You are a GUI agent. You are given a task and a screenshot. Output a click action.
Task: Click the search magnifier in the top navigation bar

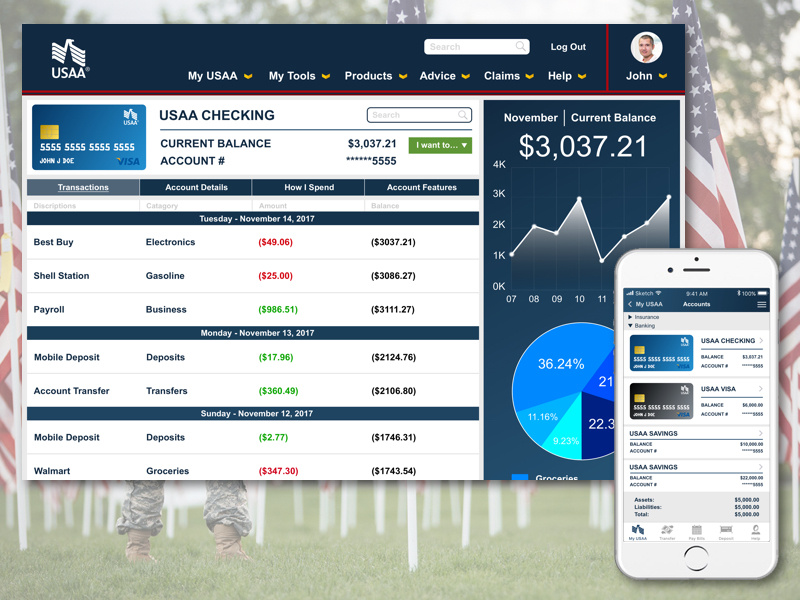(x=521, y=46)
